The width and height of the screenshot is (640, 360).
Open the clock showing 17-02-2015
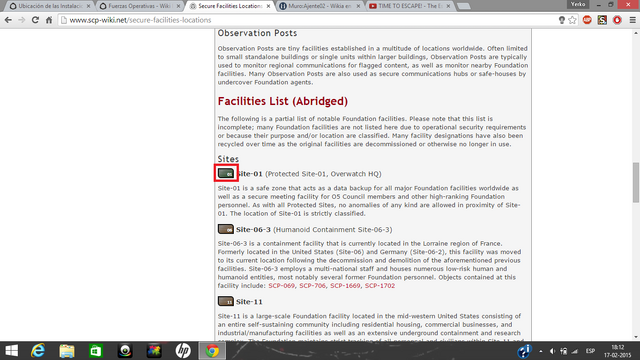618,351
